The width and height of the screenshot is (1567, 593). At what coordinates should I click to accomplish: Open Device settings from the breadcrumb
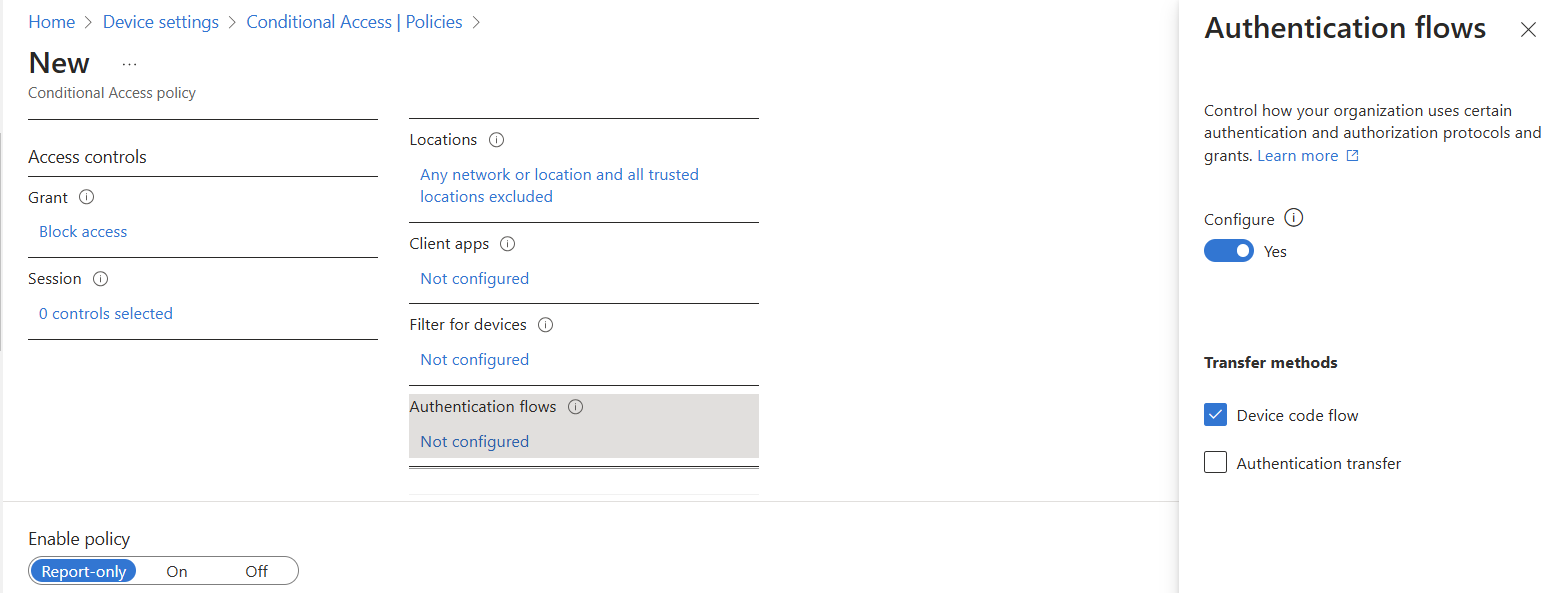pyautogui.click(x=160, y=21)
